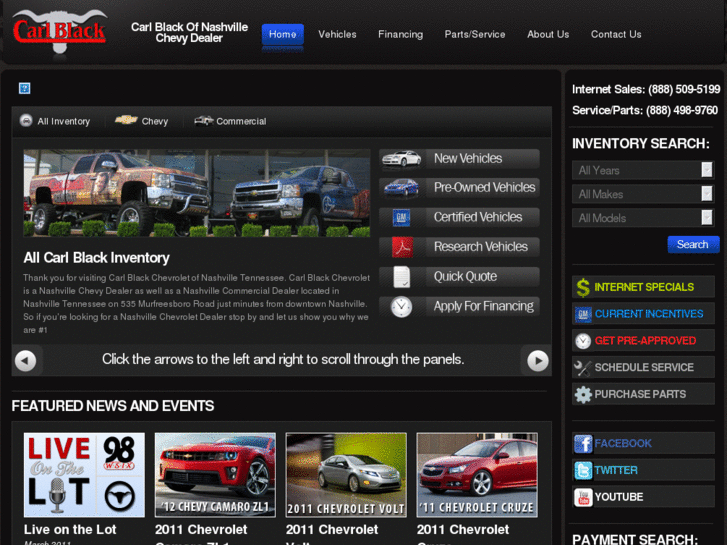Click the All Carl Black Inventory heading
The width and height of the screenshot is (727, 545).
[x=96, y=258]
